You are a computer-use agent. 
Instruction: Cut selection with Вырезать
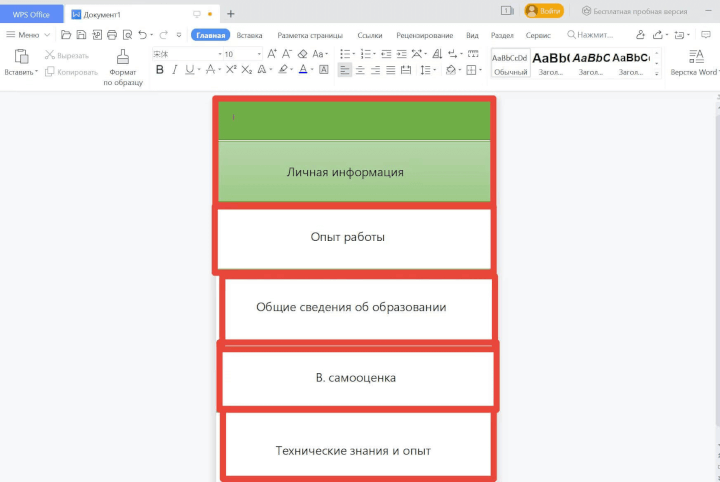(67, 56)
